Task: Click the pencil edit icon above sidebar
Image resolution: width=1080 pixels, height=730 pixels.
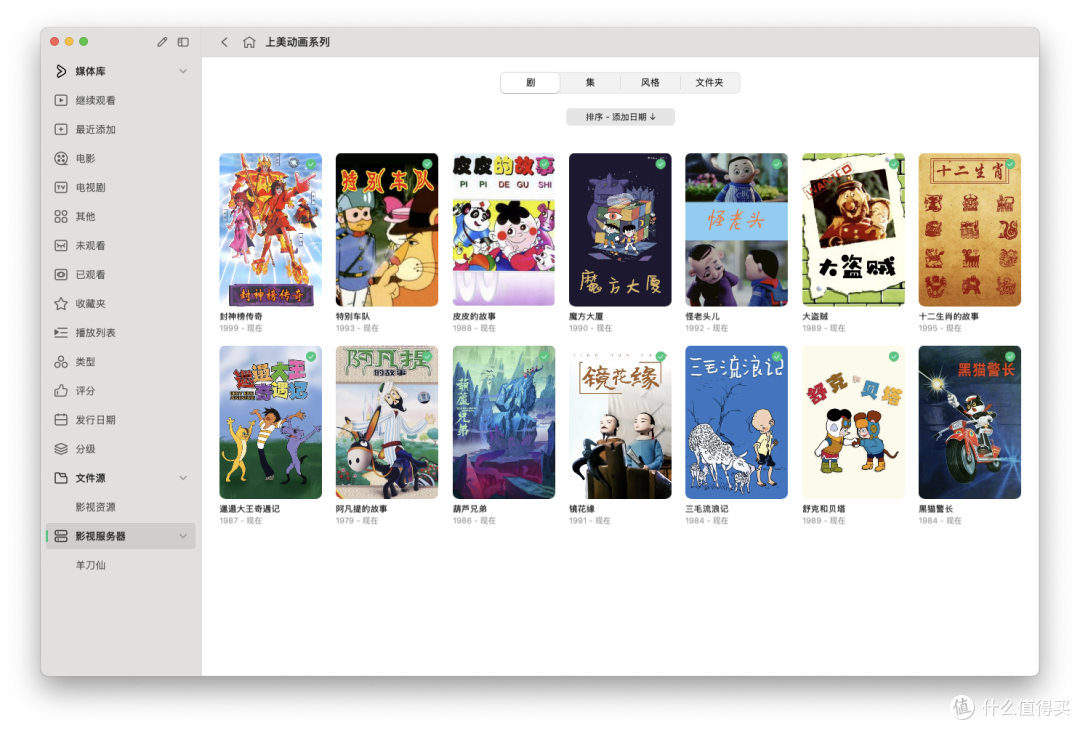Action: point(162,42)
